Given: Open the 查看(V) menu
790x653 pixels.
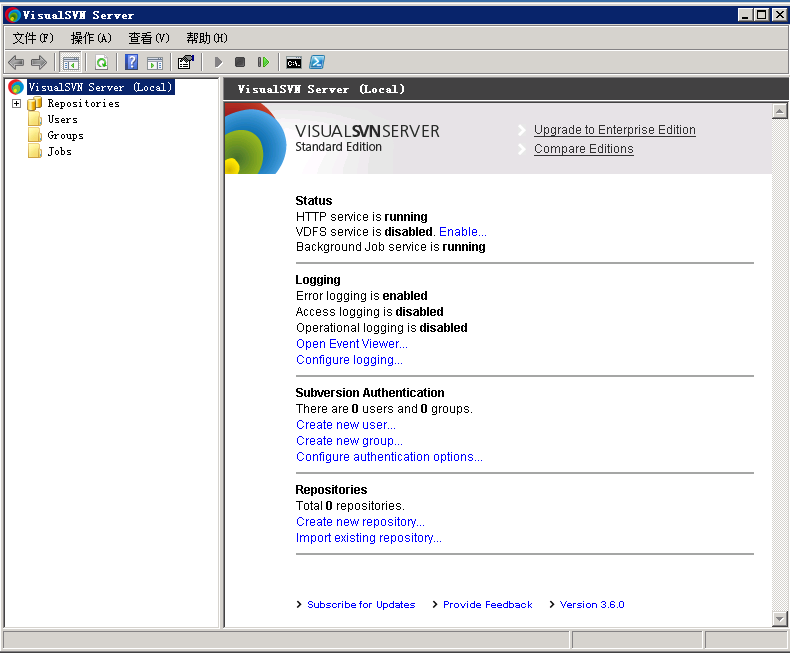Looking at the screenshot, I should click(x=149, y=38).
